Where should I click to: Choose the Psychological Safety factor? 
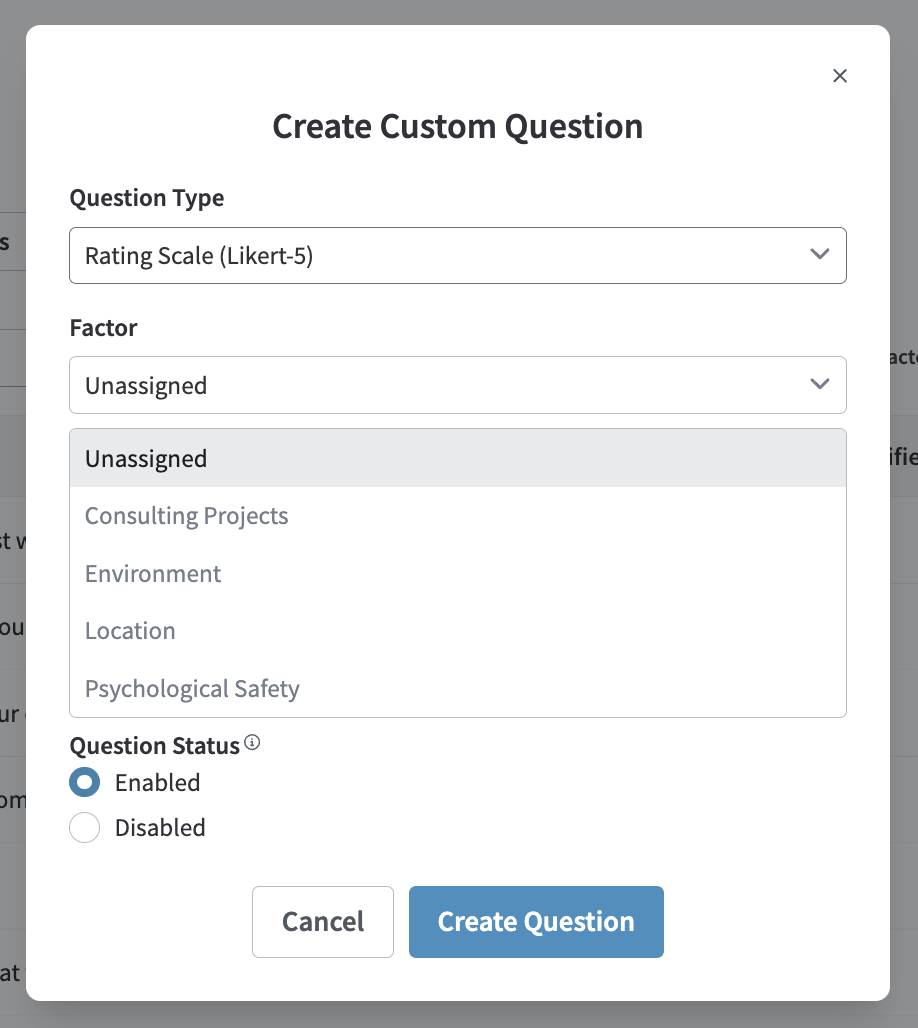(457, 689)
